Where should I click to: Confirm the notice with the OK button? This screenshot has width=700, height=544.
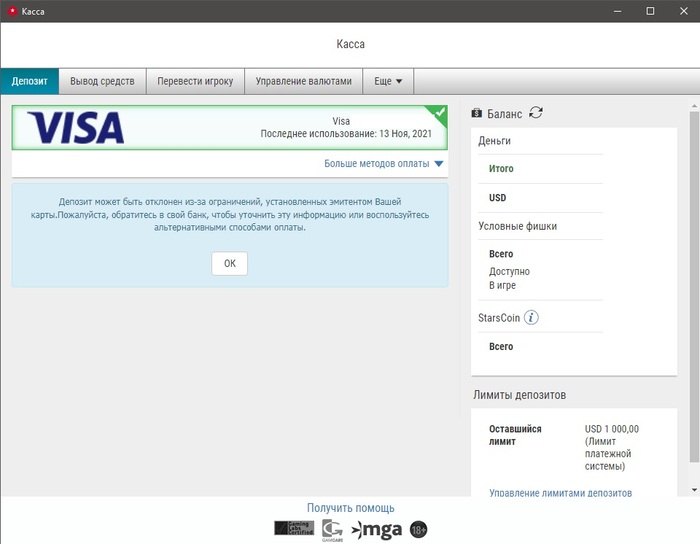click(x=229, y=263)
